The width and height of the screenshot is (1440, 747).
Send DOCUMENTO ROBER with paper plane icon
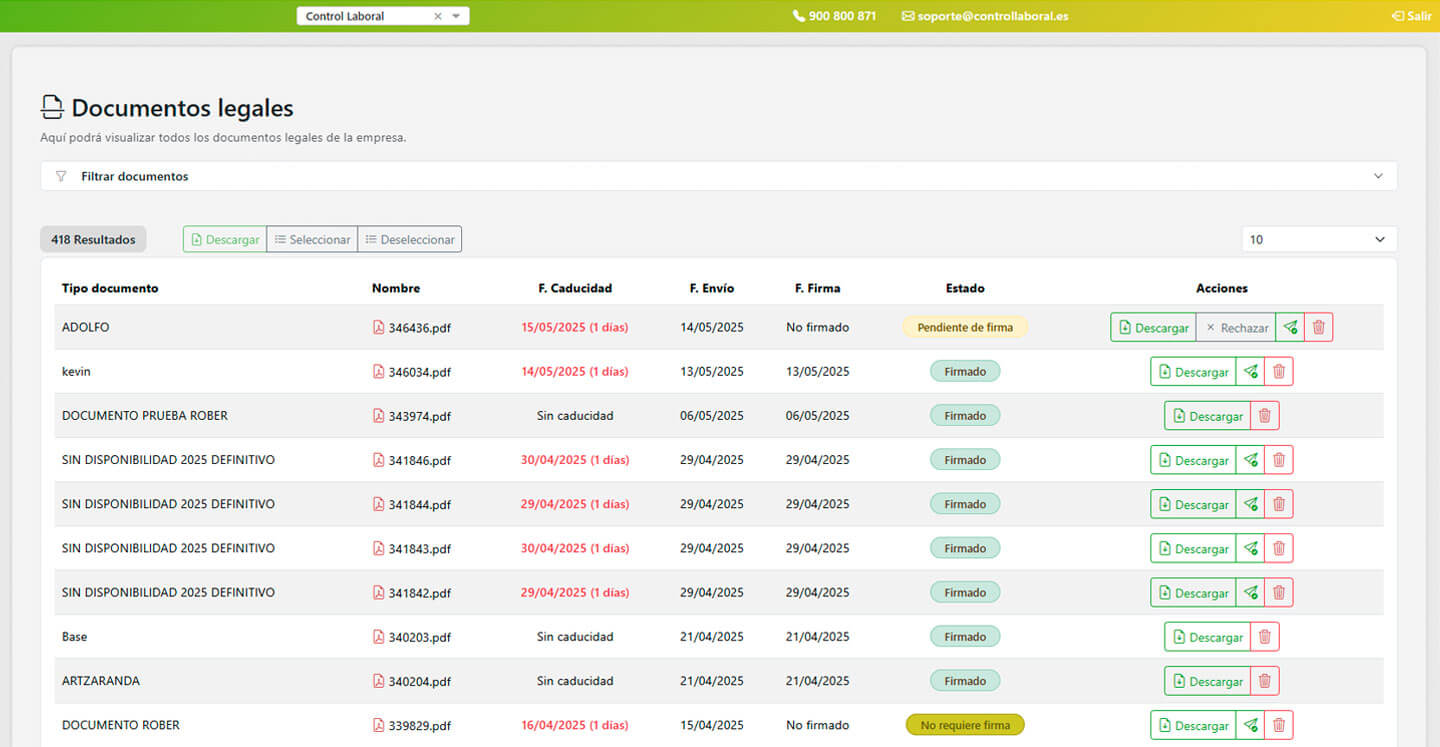(1250, 725)
